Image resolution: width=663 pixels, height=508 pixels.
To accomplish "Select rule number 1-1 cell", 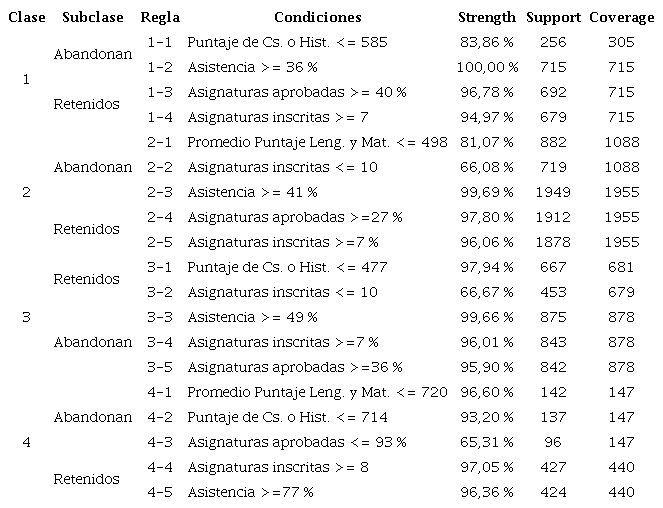I will coord(160,43).
